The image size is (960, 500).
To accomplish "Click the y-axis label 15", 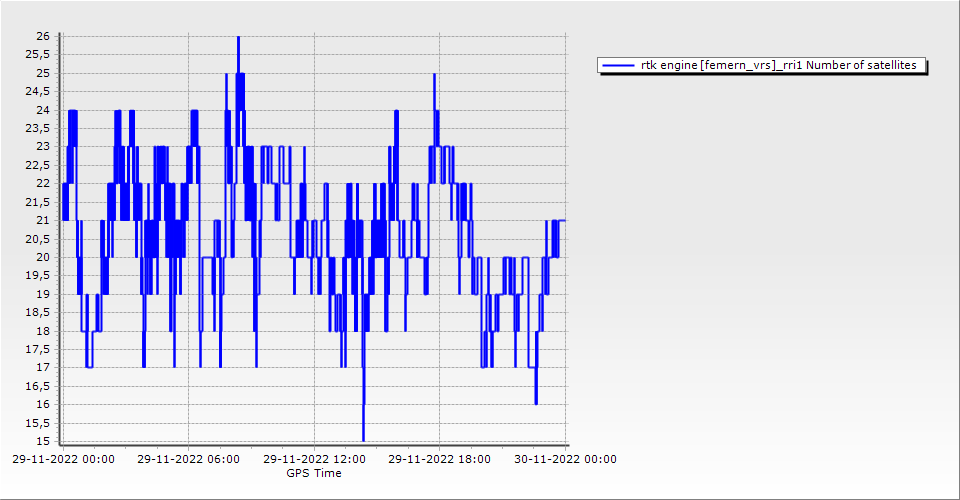I will [x=43, y=441].
